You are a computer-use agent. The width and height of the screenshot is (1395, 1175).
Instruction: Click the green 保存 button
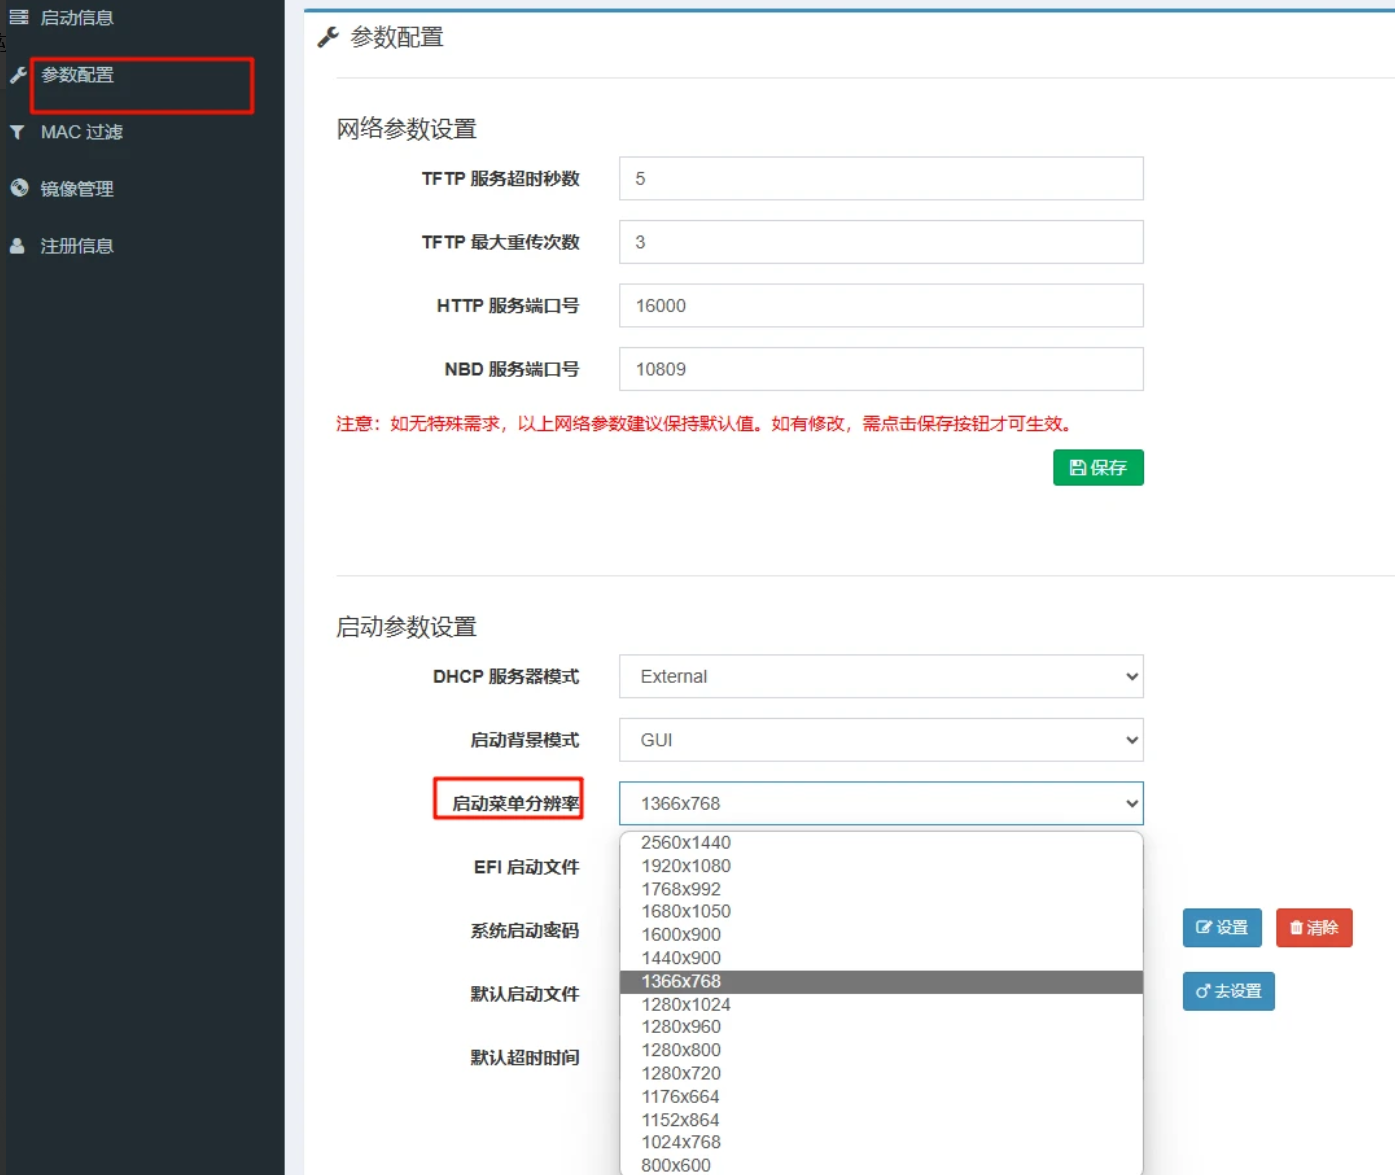[1098, 468]
